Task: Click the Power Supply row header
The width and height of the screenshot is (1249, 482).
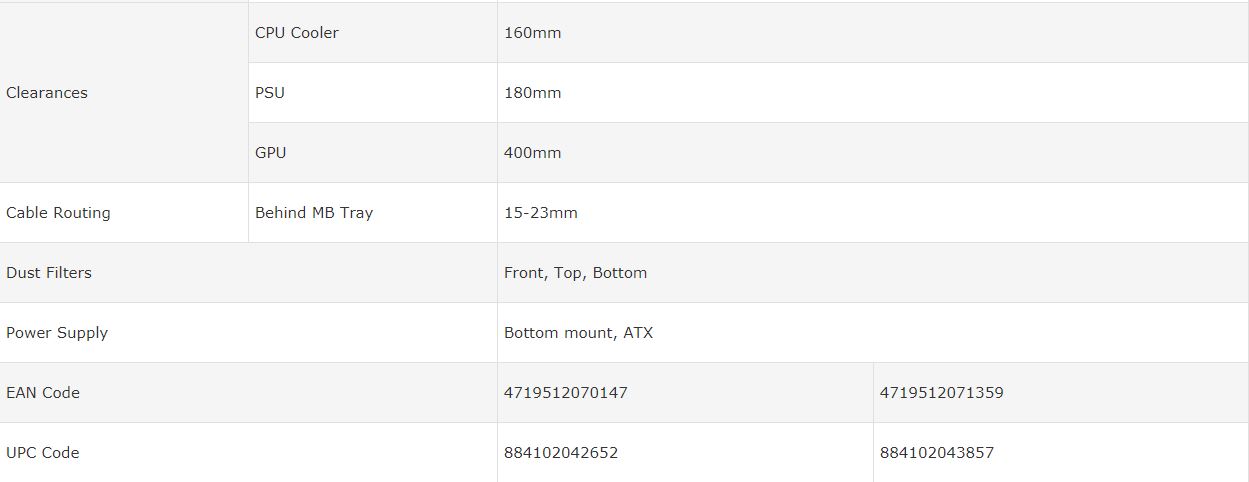Action: (57, 333)
